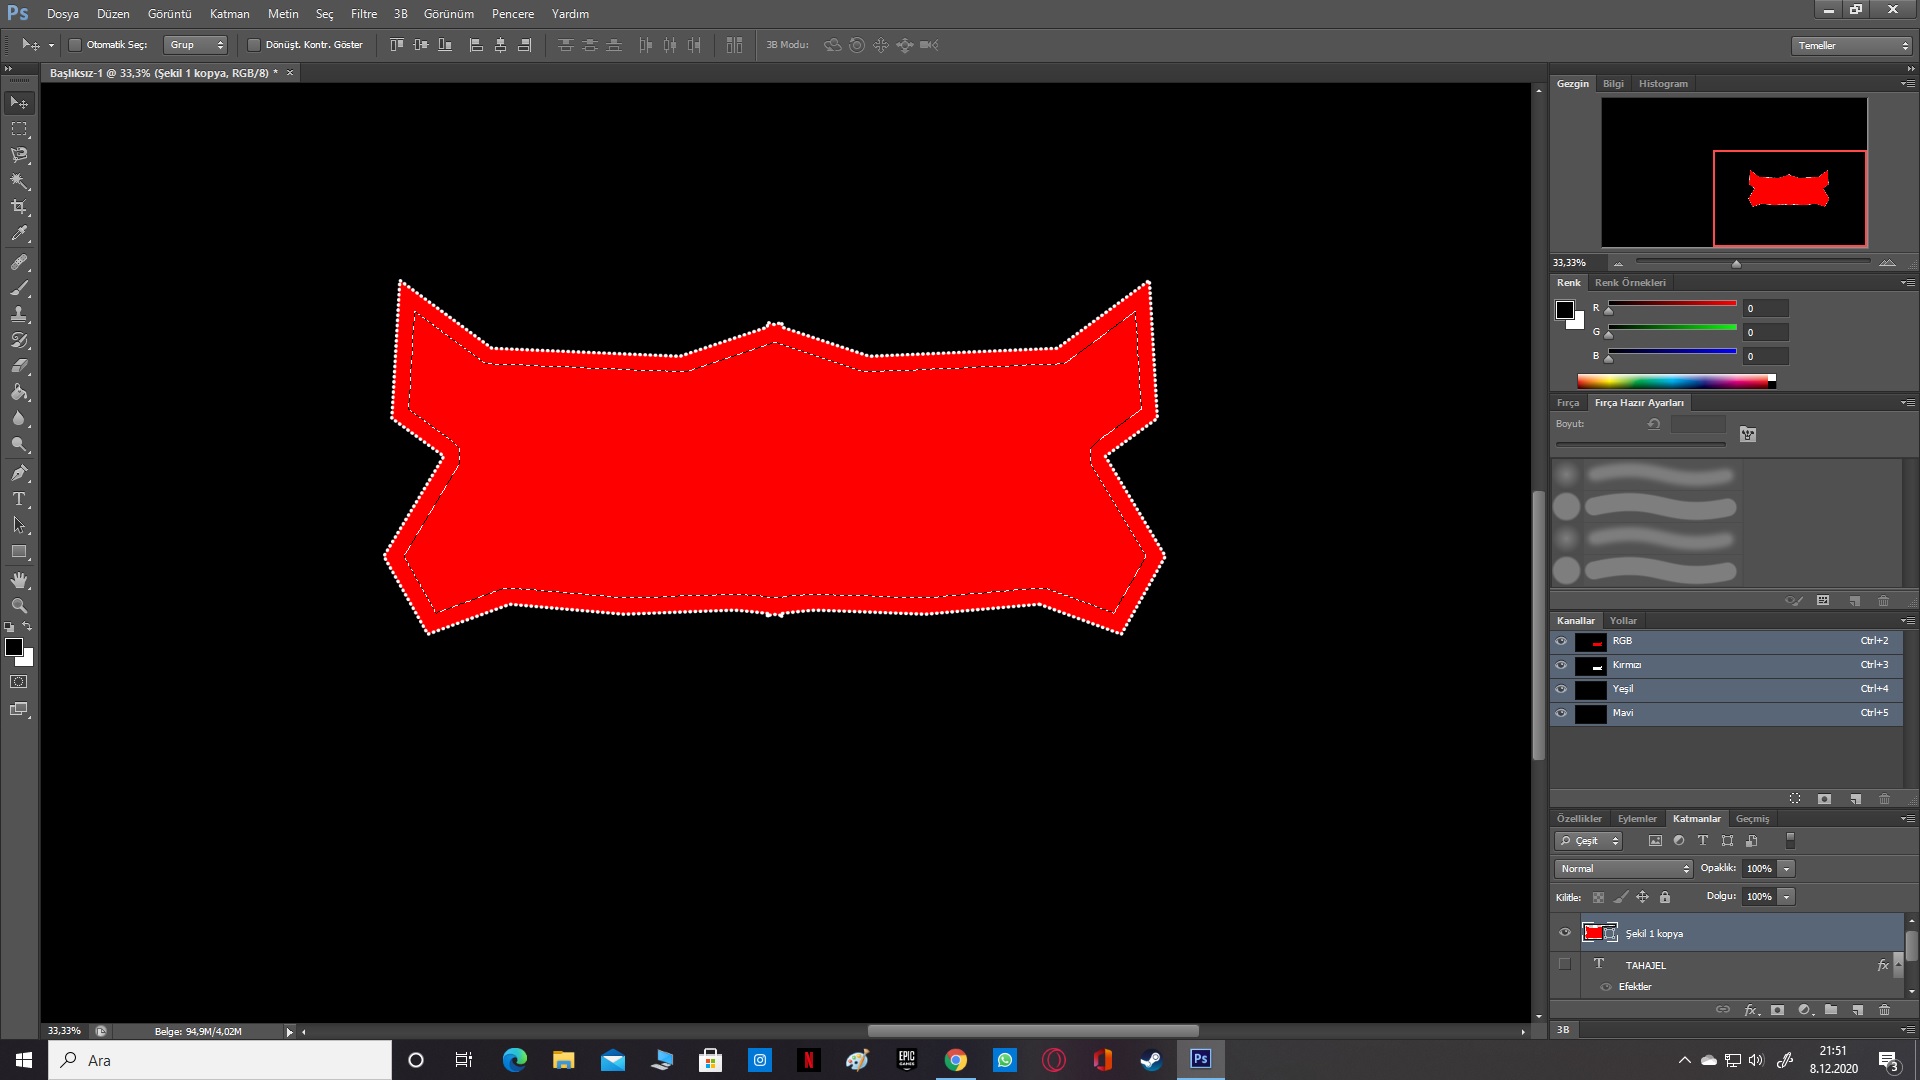The image size is (1920, 1080).
Task: Select the Eraser tool
Action: [x=19, y=366]
